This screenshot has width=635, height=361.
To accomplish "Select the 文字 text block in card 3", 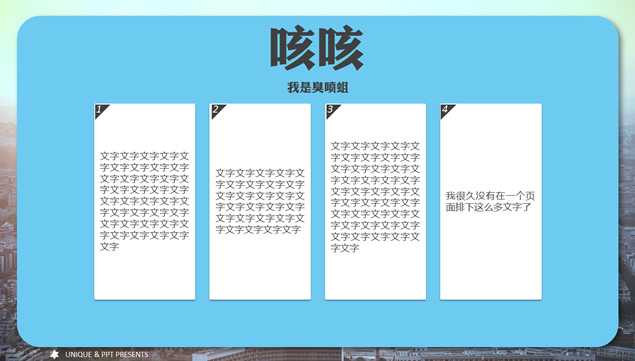I will [x=375, y=197].
